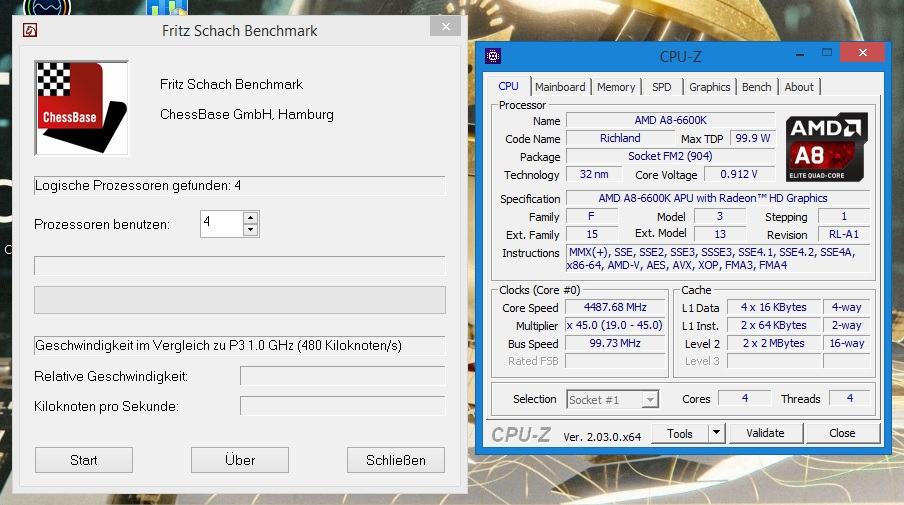
Task: Click the Socket FM2 (904) package value
Action: click(671, 156)
